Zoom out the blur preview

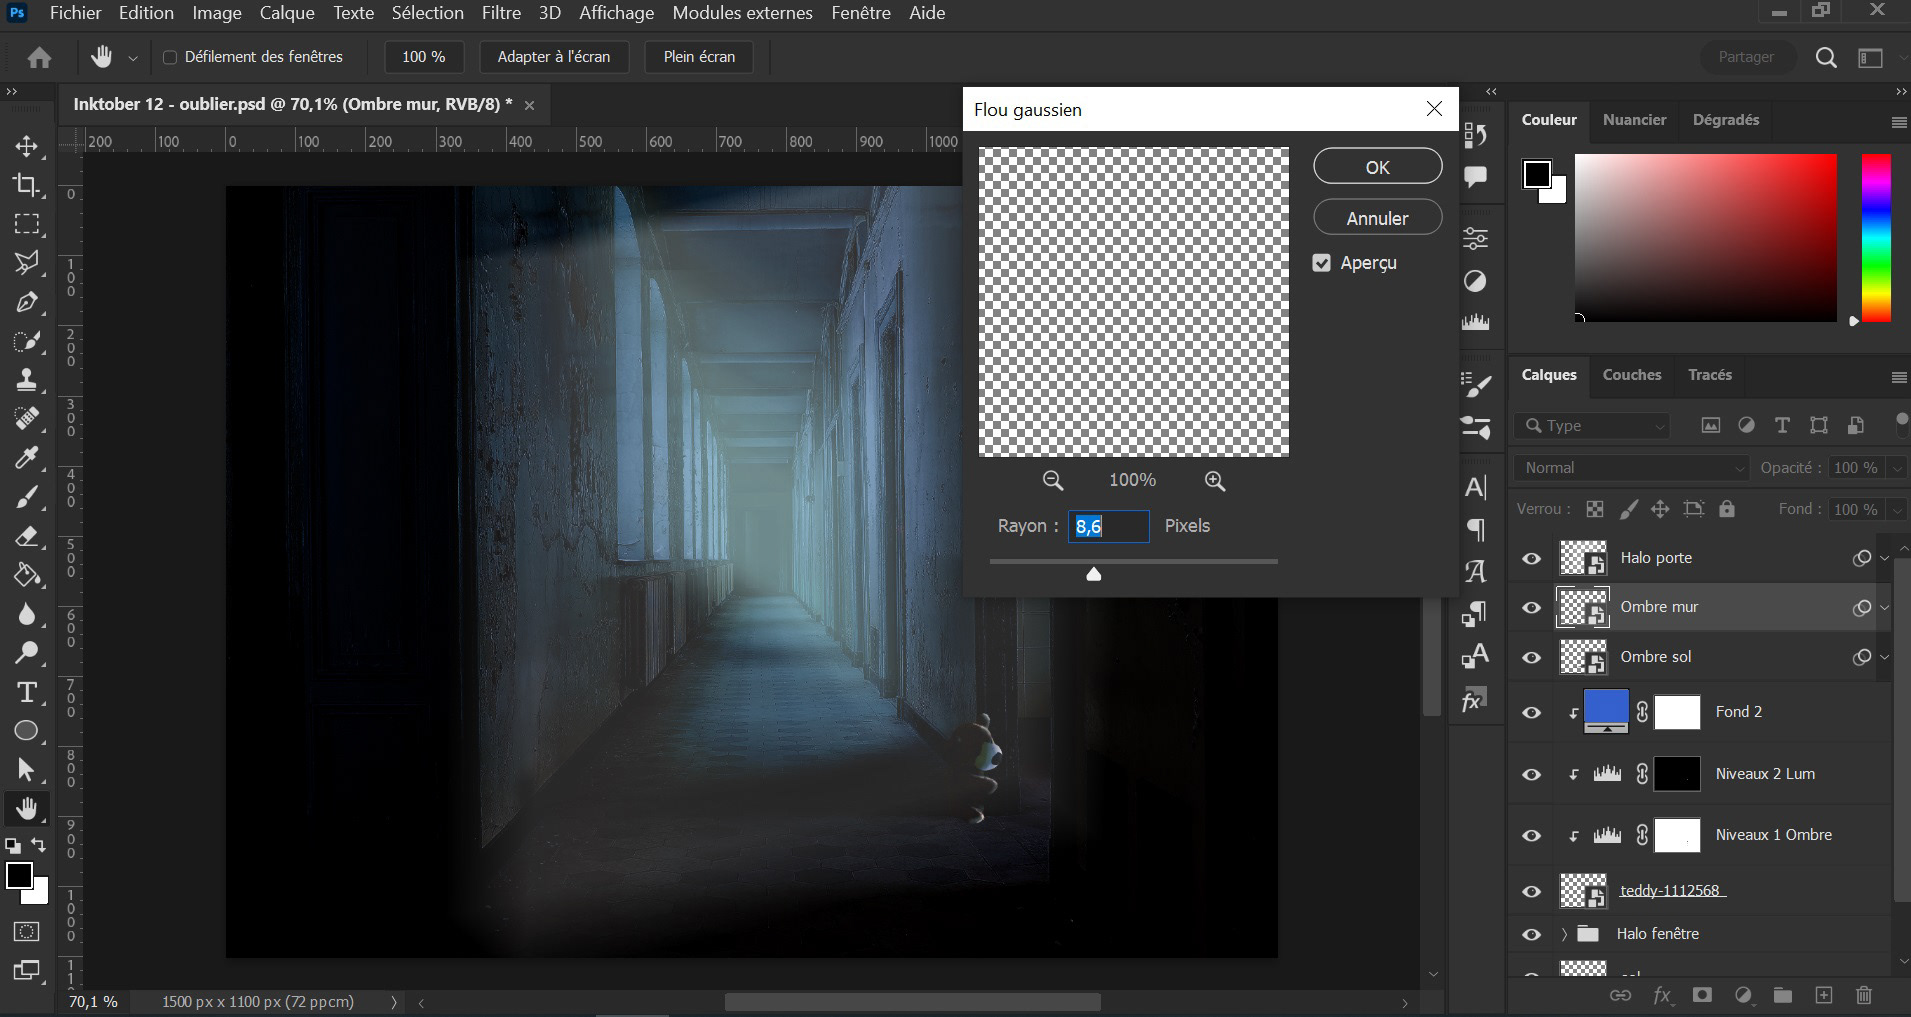(x=1053, y=480)
